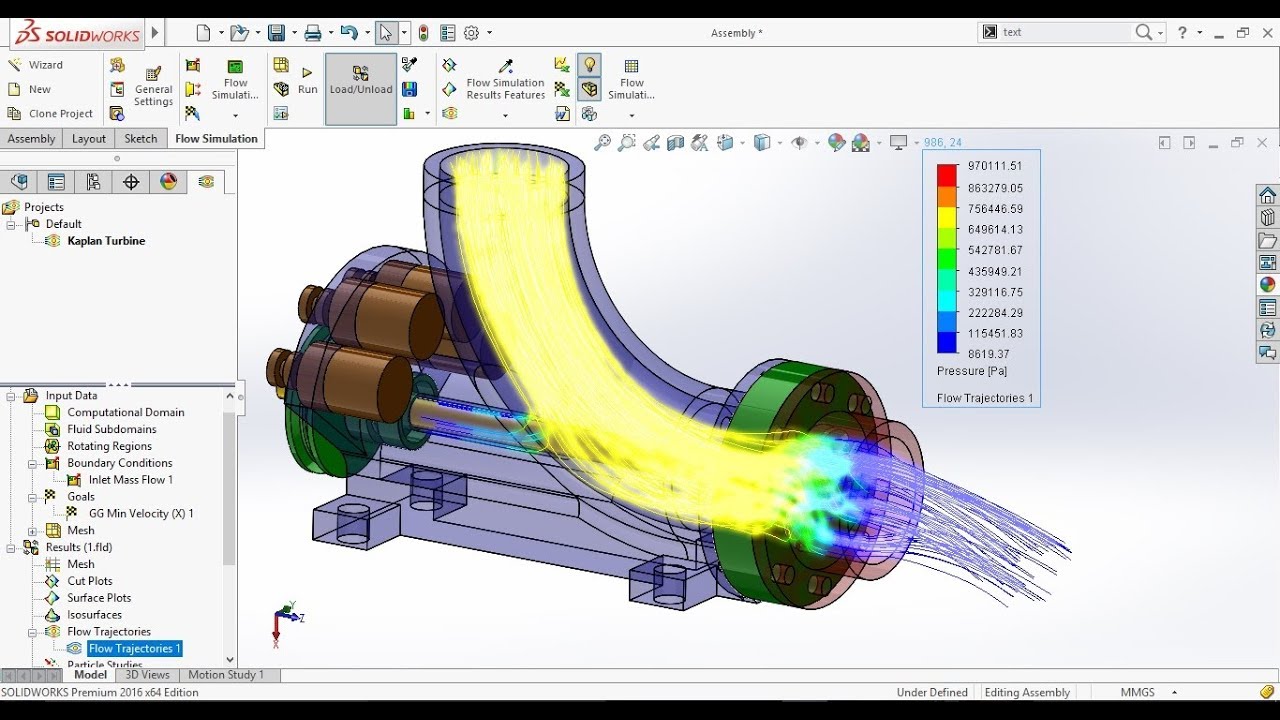Screen dimensions: 1280x720
Task: Click the Clone Project button
Action: tap(50, 114)
